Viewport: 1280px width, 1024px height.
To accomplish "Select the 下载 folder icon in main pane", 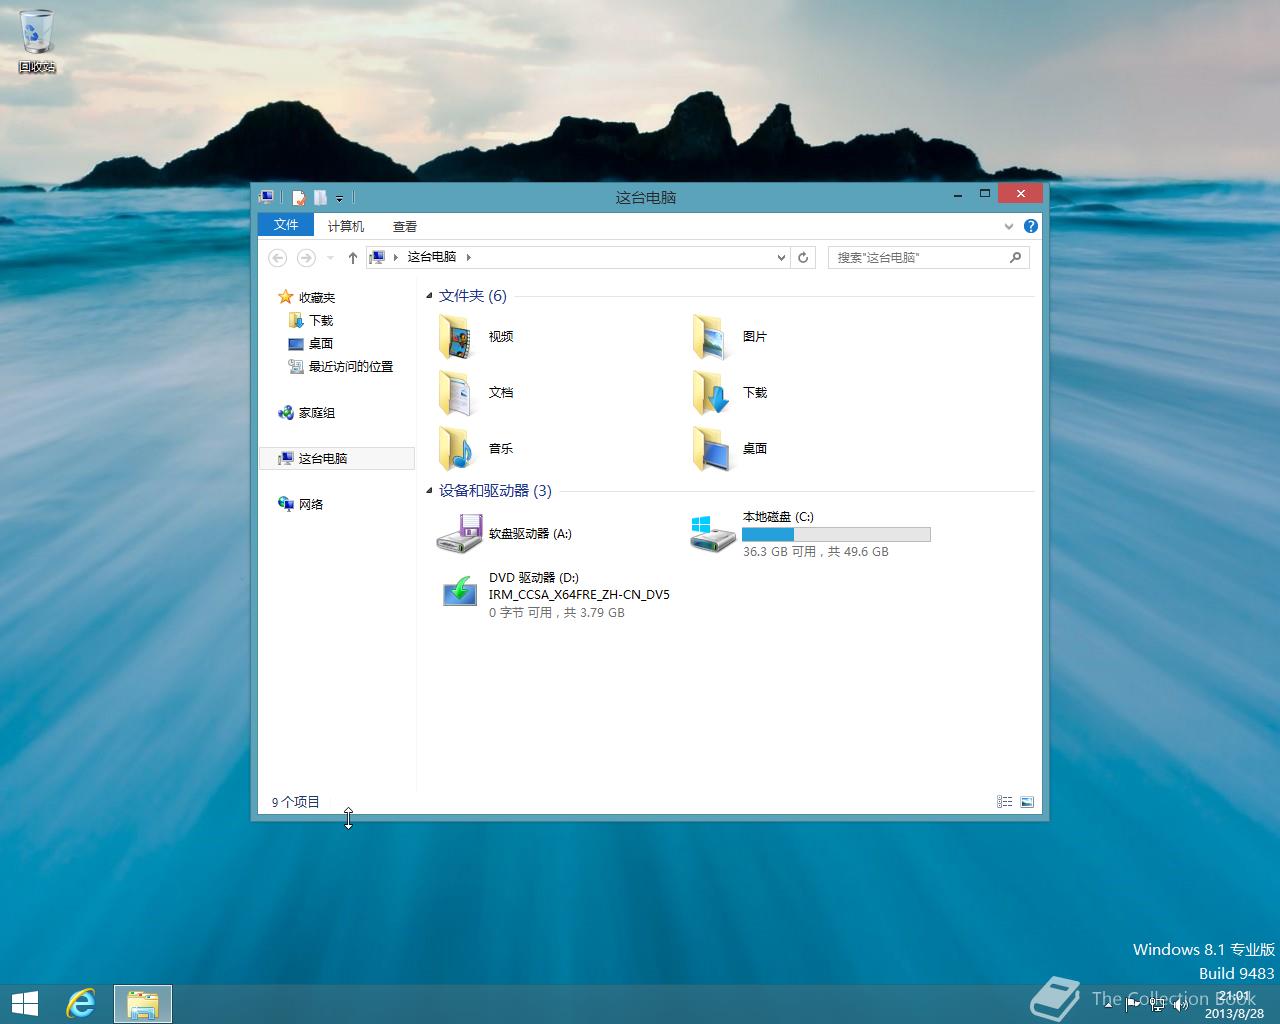I will (x=710, y=393).
